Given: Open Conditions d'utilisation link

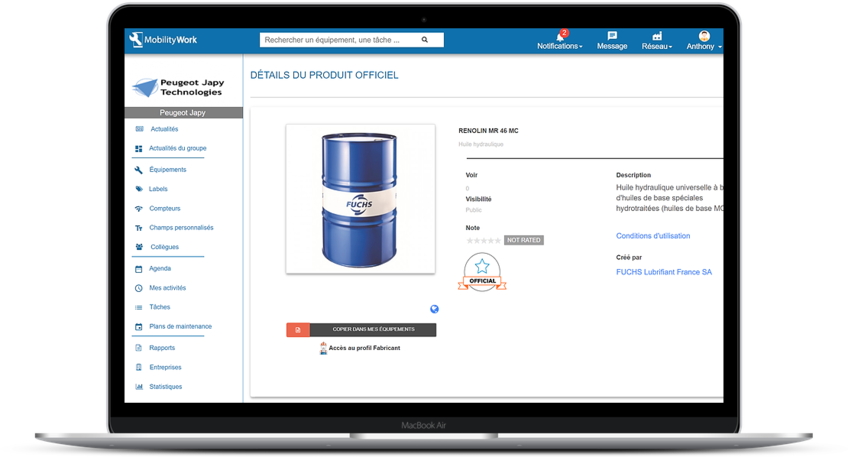Looking at the screenshot, I should pyautogui.click(x=653, y=236).
